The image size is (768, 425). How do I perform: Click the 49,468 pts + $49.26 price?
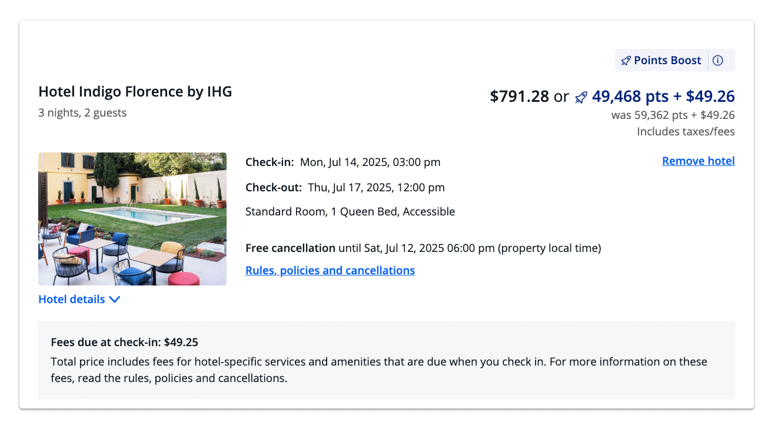(x=663, y=96)
